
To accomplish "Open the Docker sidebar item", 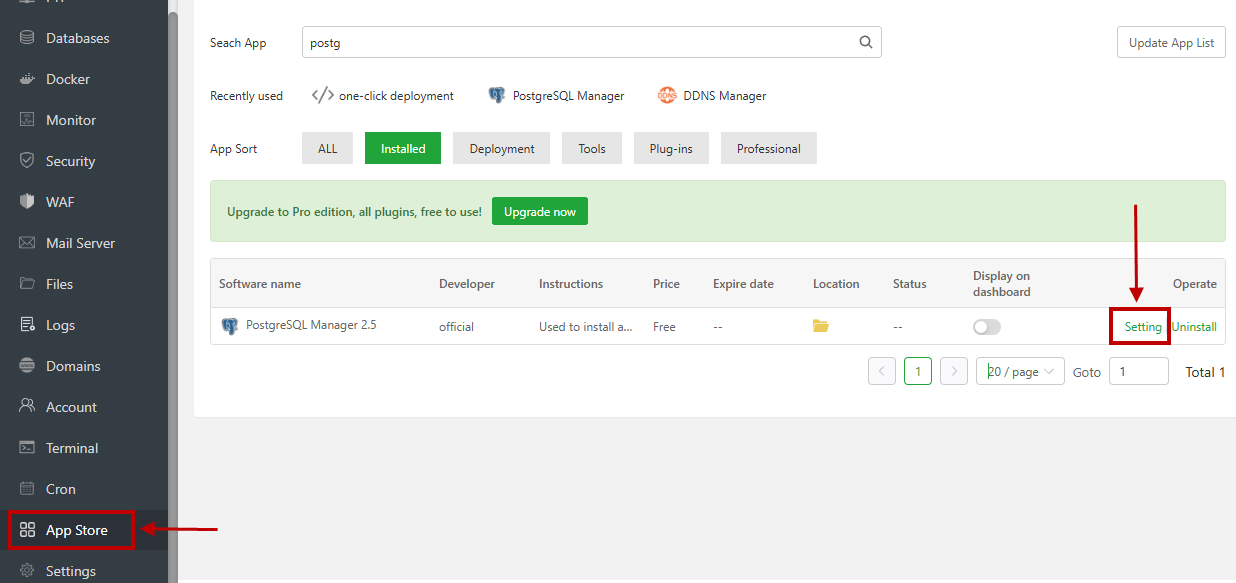I will (x=67, y=79).
